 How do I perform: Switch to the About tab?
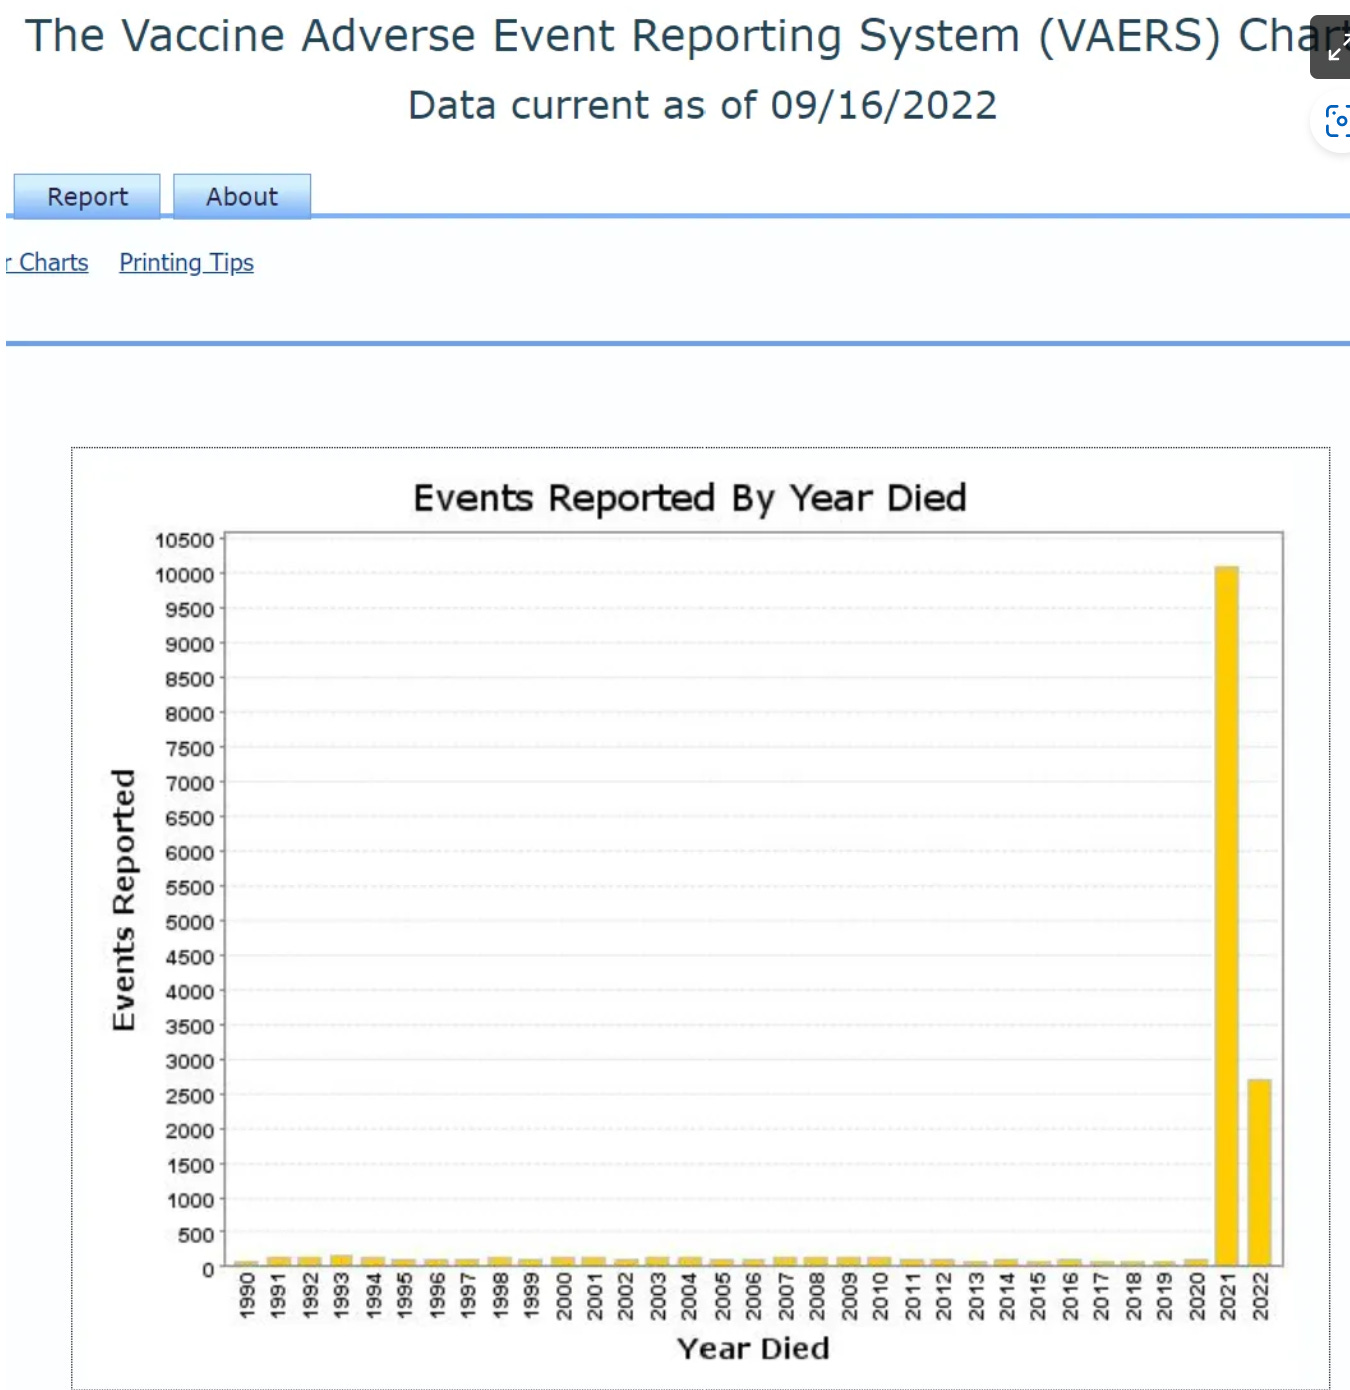pos(242,196)
